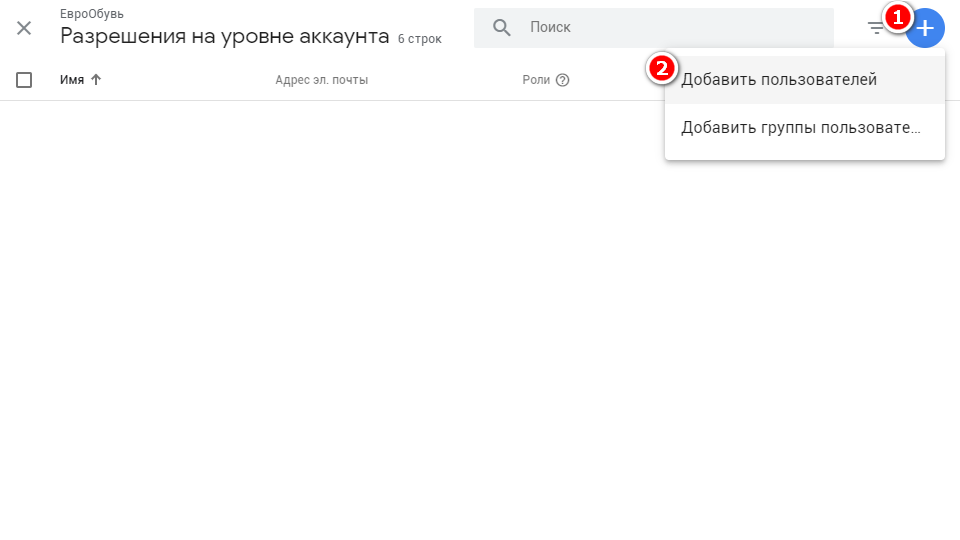960x540 pixels.
Task: Sort by the Имя column header
Action: point(72,80)
